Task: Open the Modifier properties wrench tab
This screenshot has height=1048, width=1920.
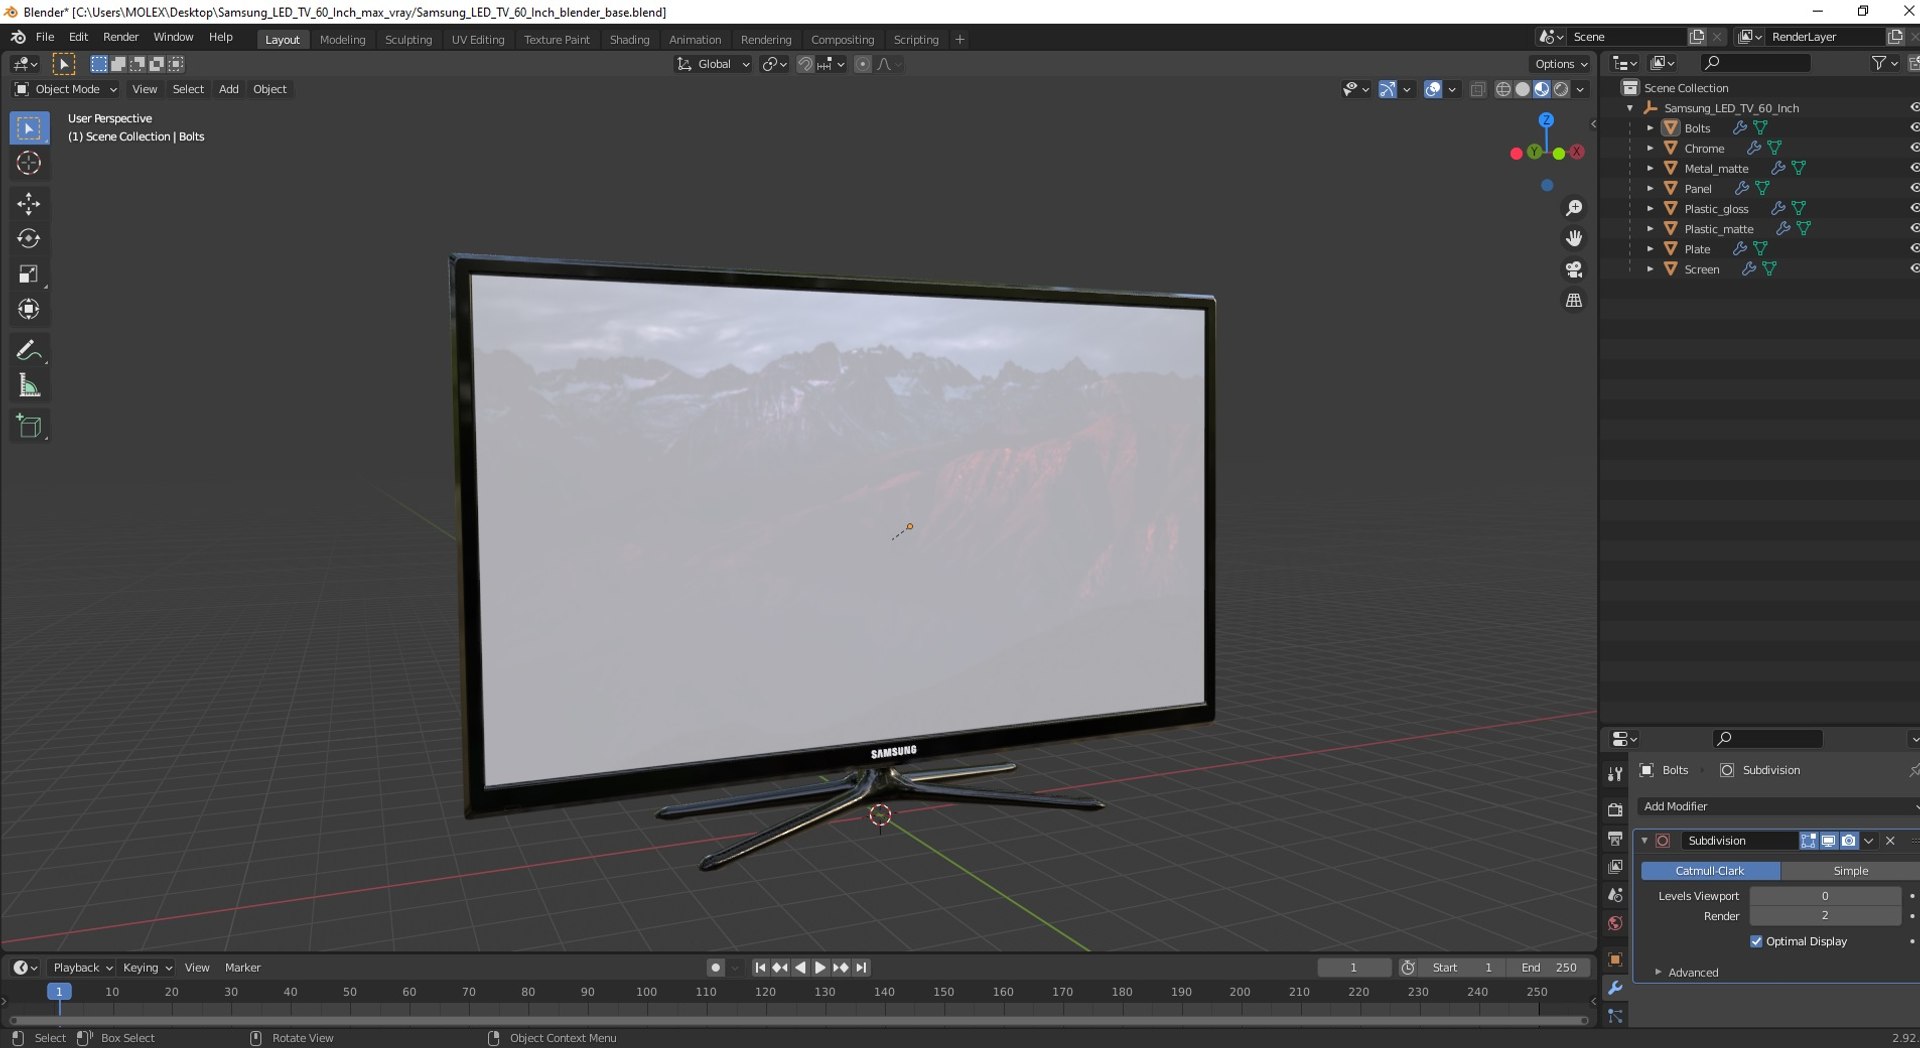Action: pyautogui.click(x=1615, y=988)
